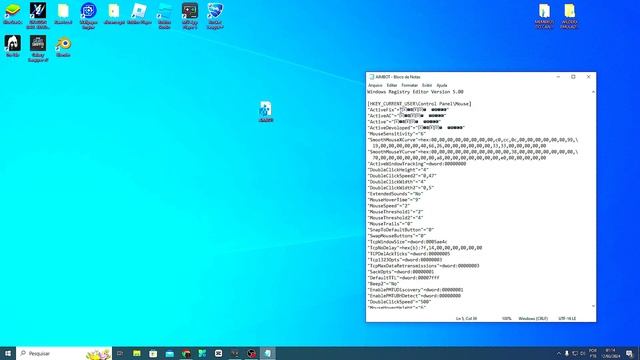Click the "TcpMaxDataRetransmissions" line
640x360 pixels.
tap(423, 266)
